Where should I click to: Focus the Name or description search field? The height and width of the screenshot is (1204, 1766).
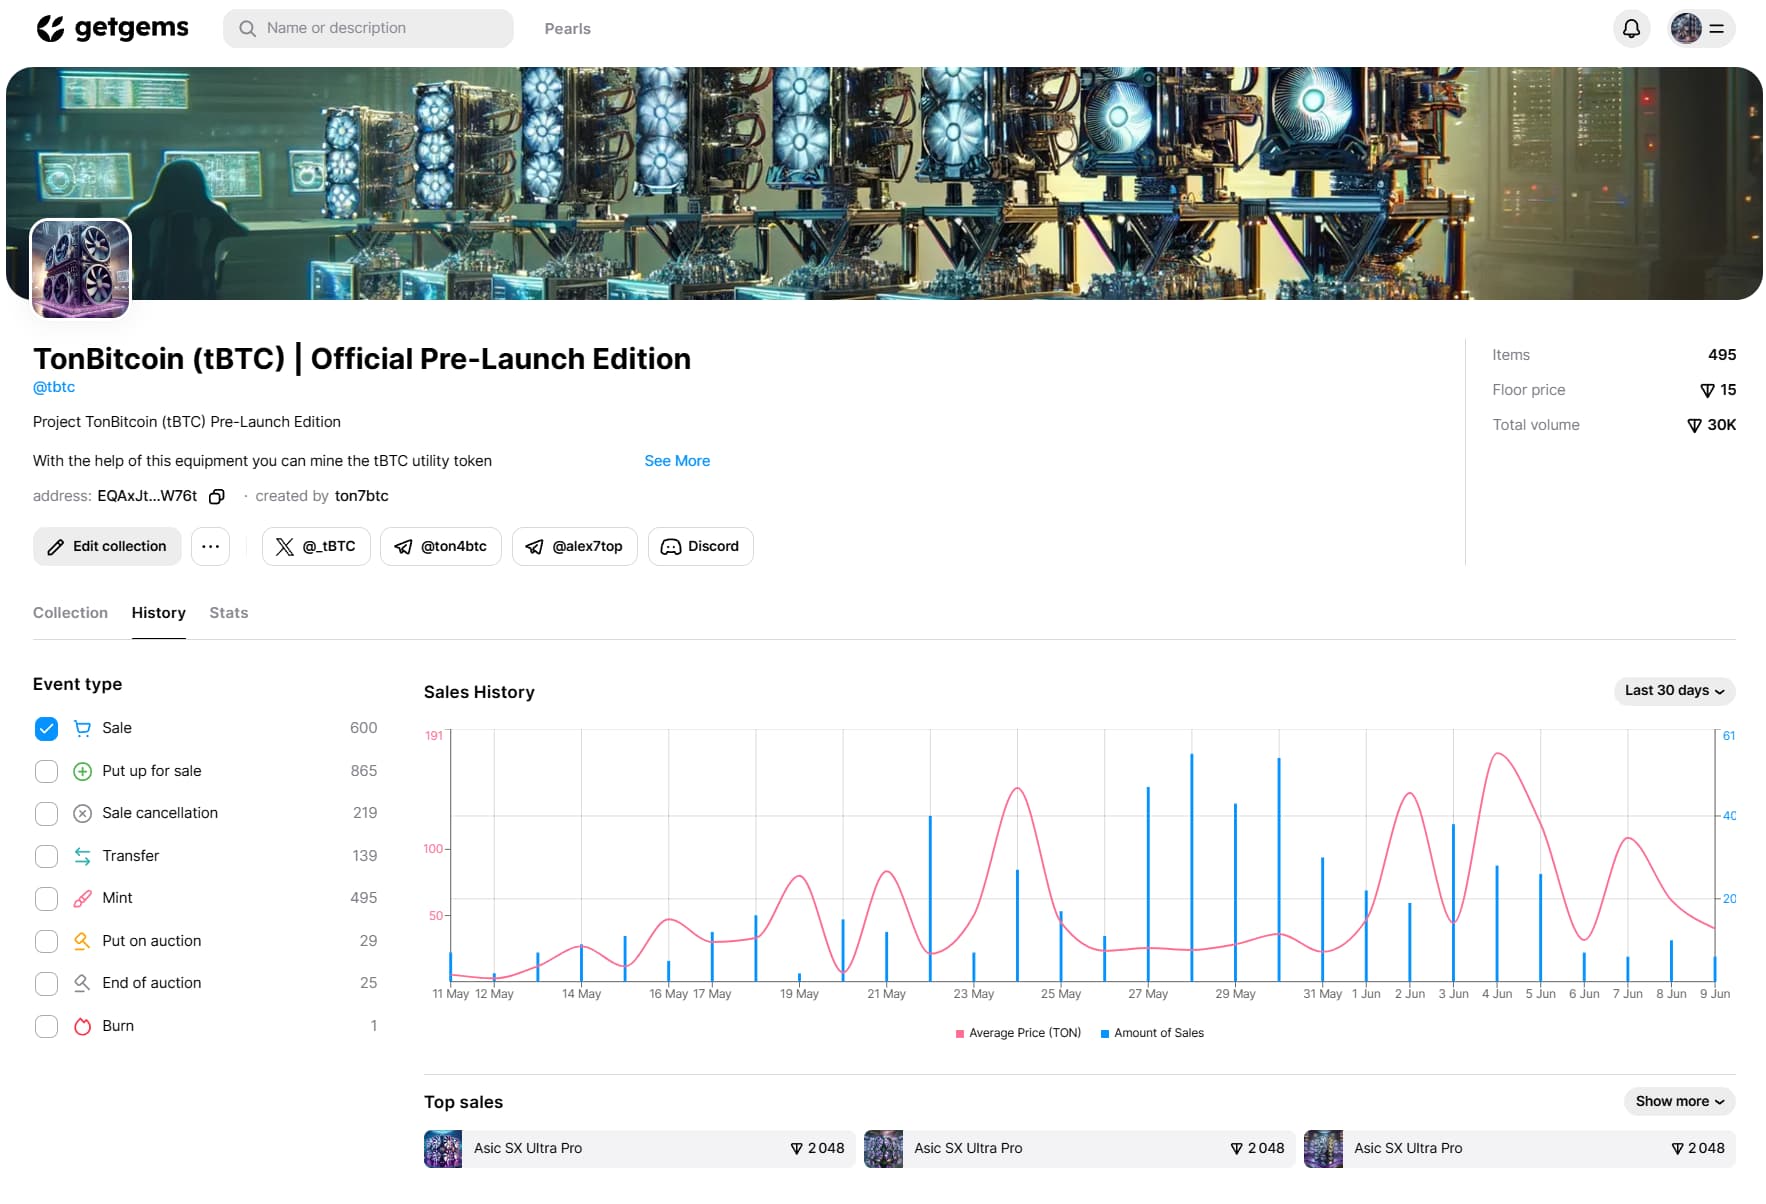click(368, 28)
